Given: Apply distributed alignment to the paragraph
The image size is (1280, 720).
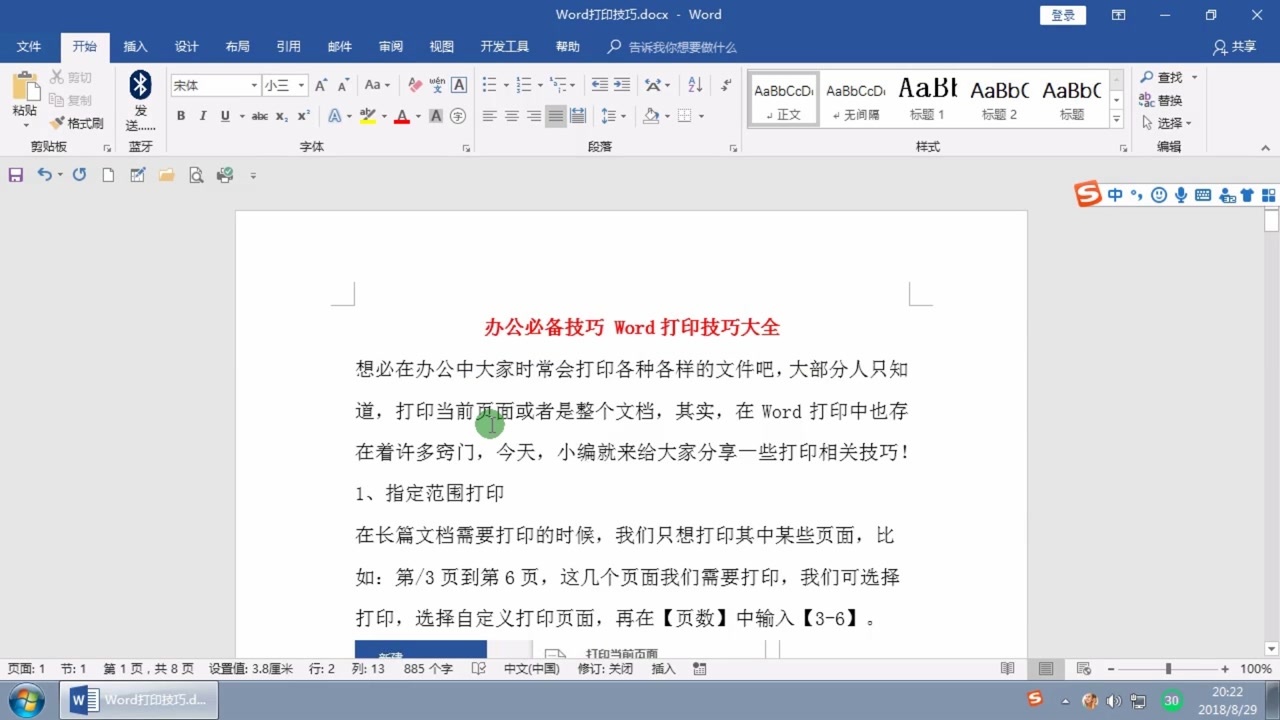Looking at the screenshot, I should point(577,116).
